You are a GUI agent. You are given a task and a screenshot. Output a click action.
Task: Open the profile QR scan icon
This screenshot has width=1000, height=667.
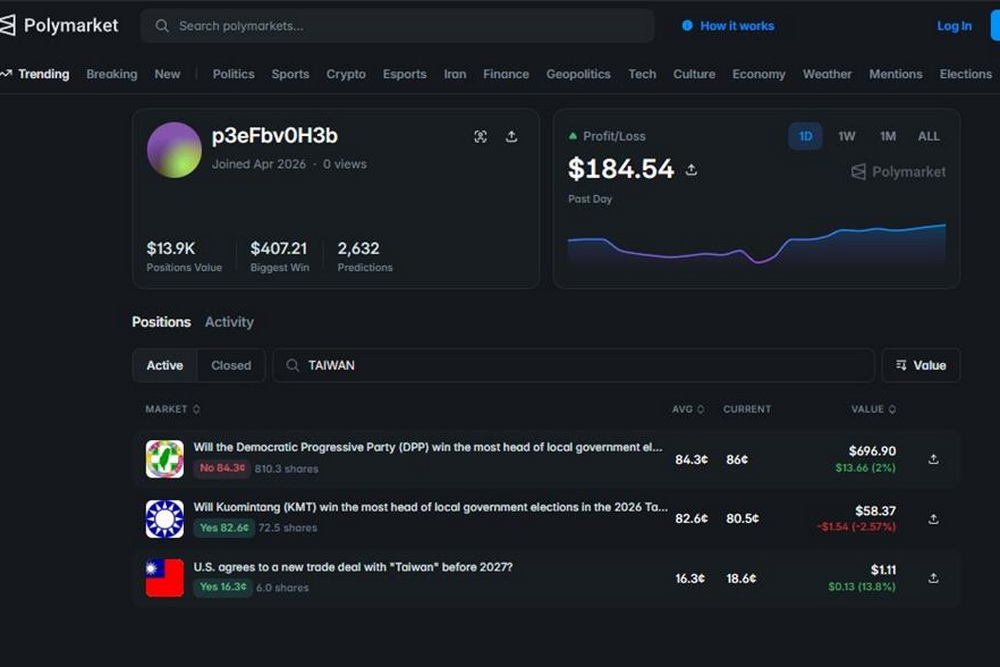(x=480, y=136)
